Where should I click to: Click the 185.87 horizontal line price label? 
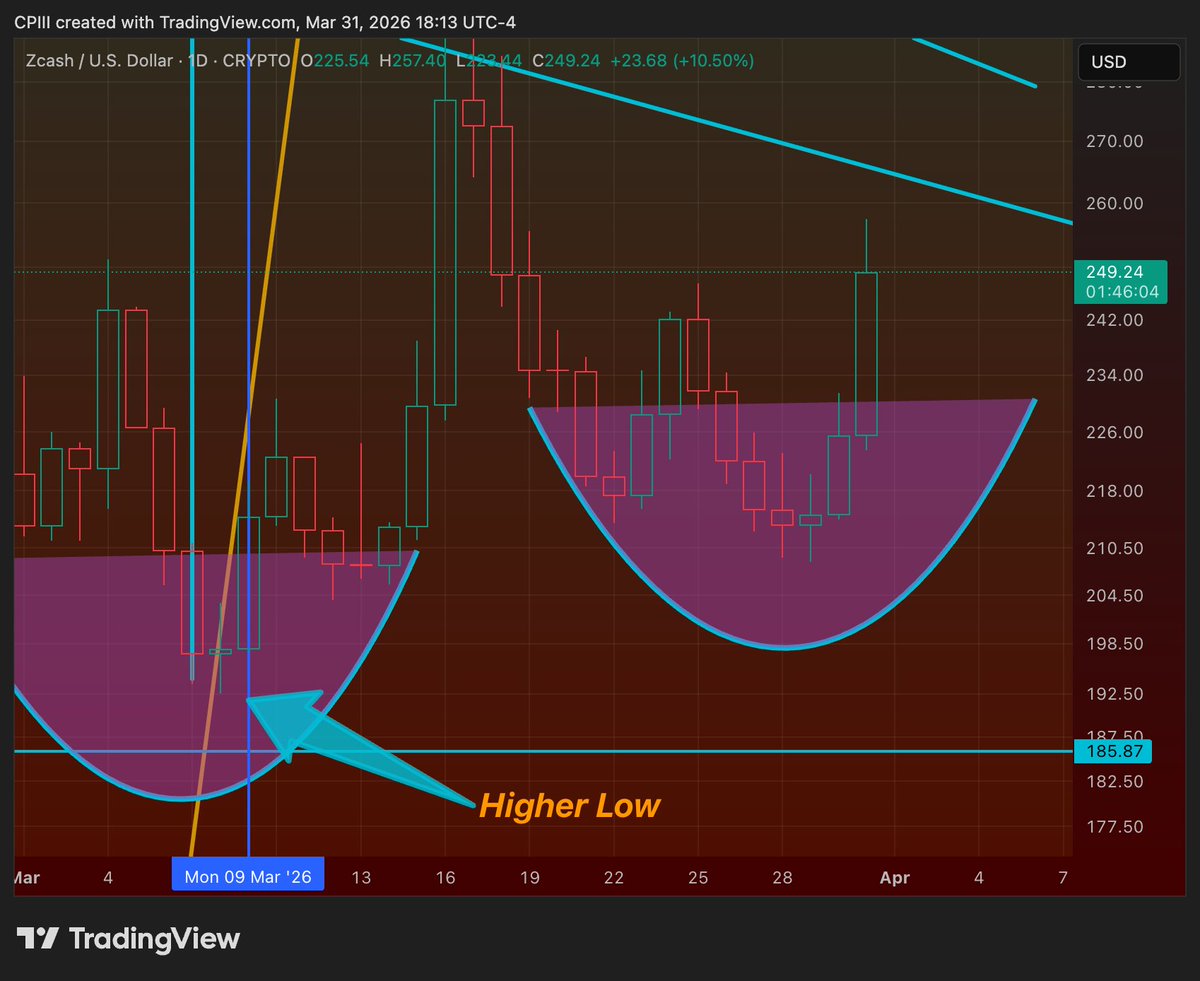pyautogui.click(x=1112, y=751)
